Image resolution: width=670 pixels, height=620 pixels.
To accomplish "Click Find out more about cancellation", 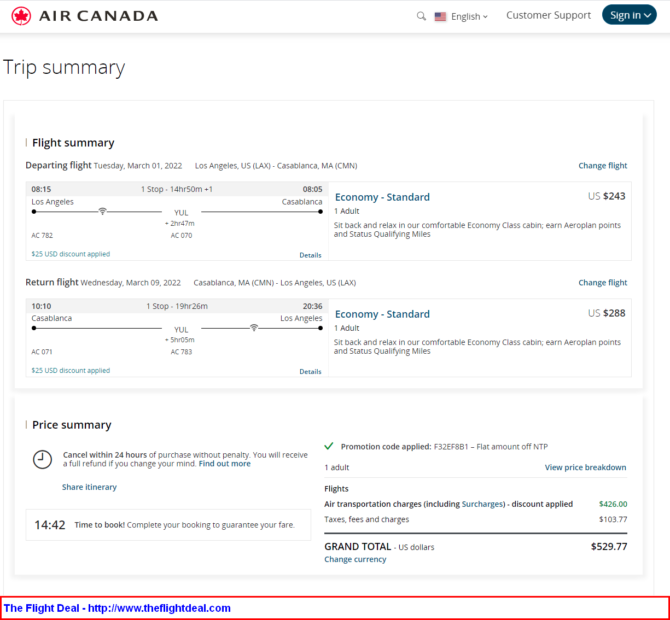I will 225,464.
